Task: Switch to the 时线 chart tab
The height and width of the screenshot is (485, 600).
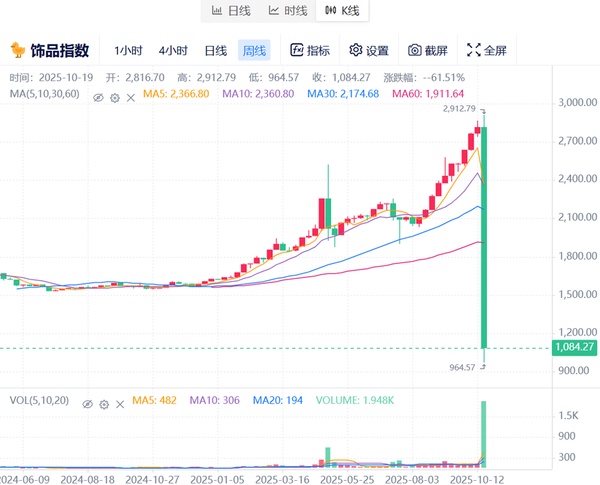Action: point(287,11)
